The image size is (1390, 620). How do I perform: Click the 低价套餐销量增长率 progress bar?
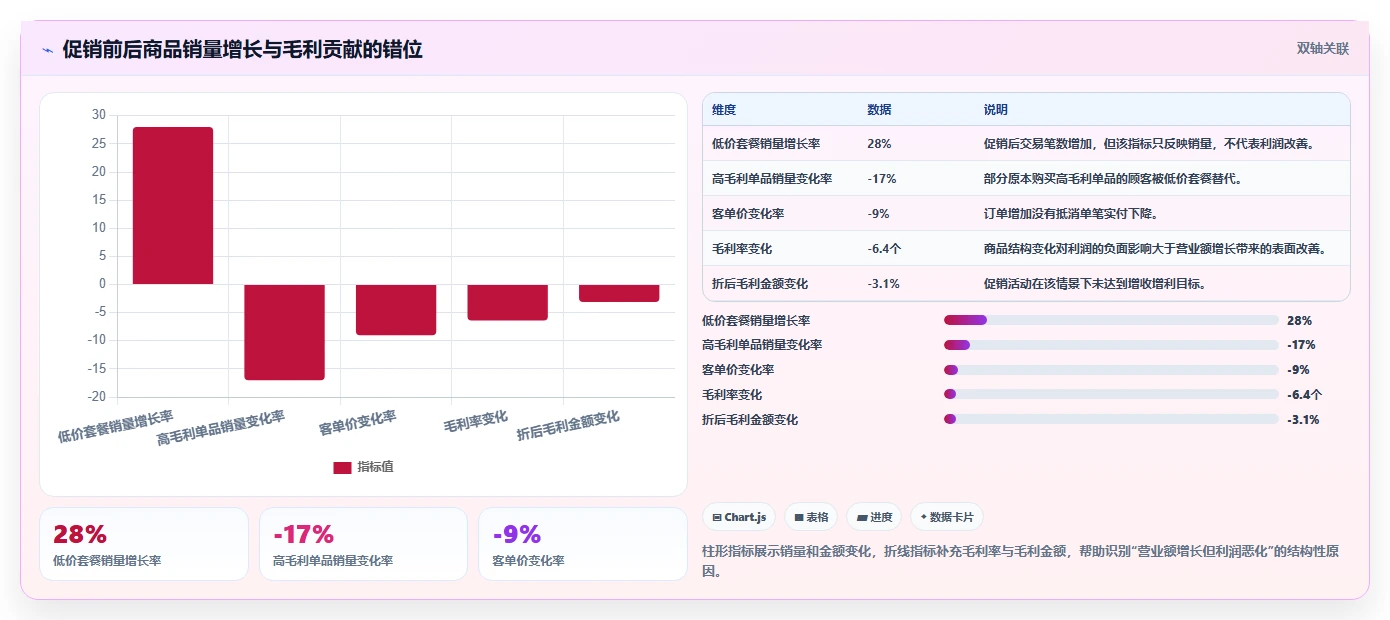[1111, 320]
